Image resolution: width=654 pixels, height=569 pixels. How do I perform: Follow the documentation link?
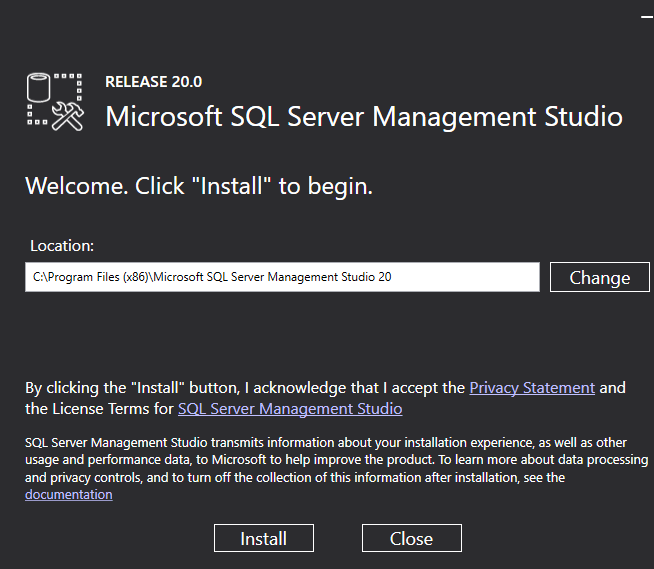[x=68, y=494]
